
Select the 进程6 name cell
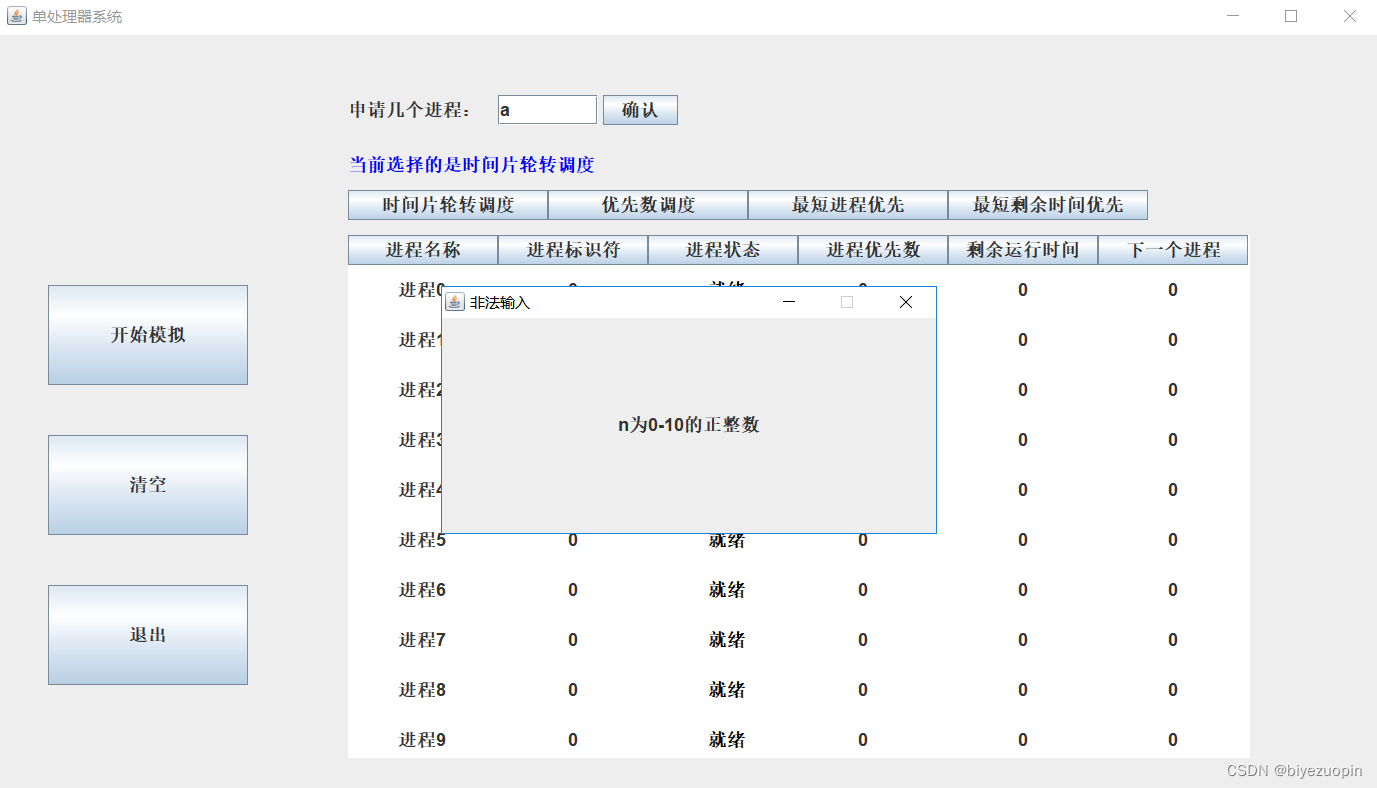422,590
